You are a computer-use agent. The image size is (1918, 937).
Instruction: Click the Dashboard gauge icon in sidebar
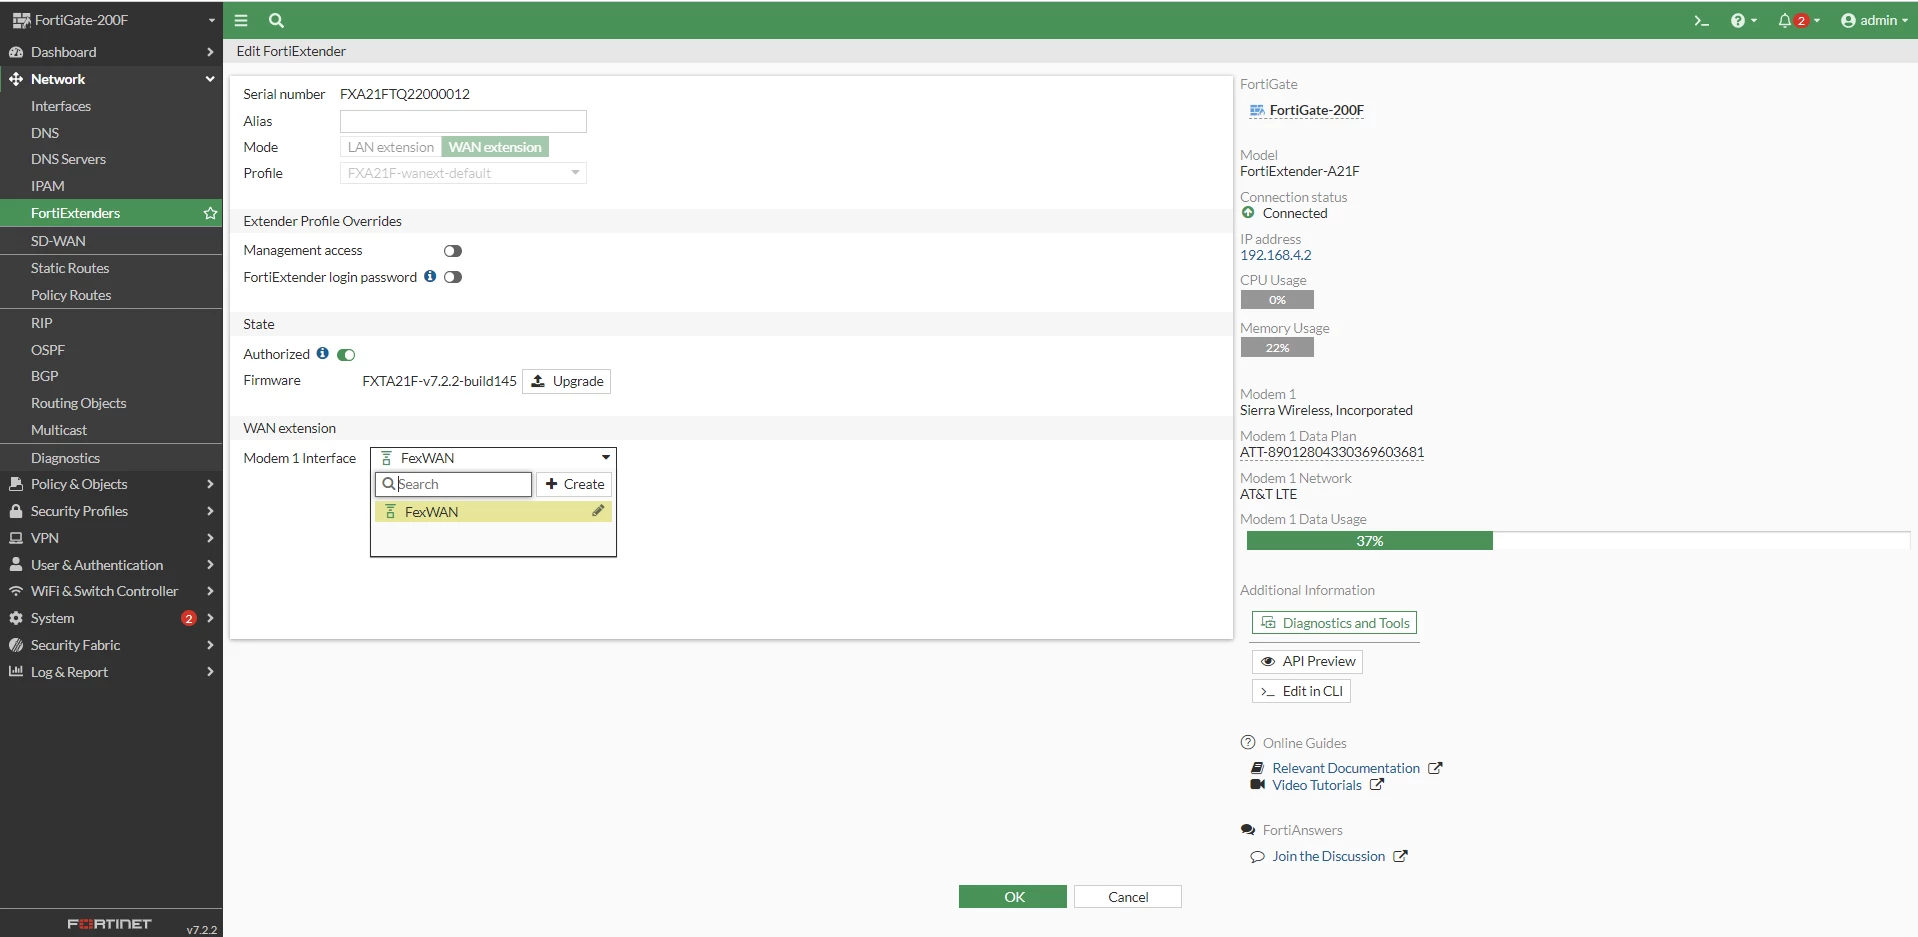click(16, 52)
